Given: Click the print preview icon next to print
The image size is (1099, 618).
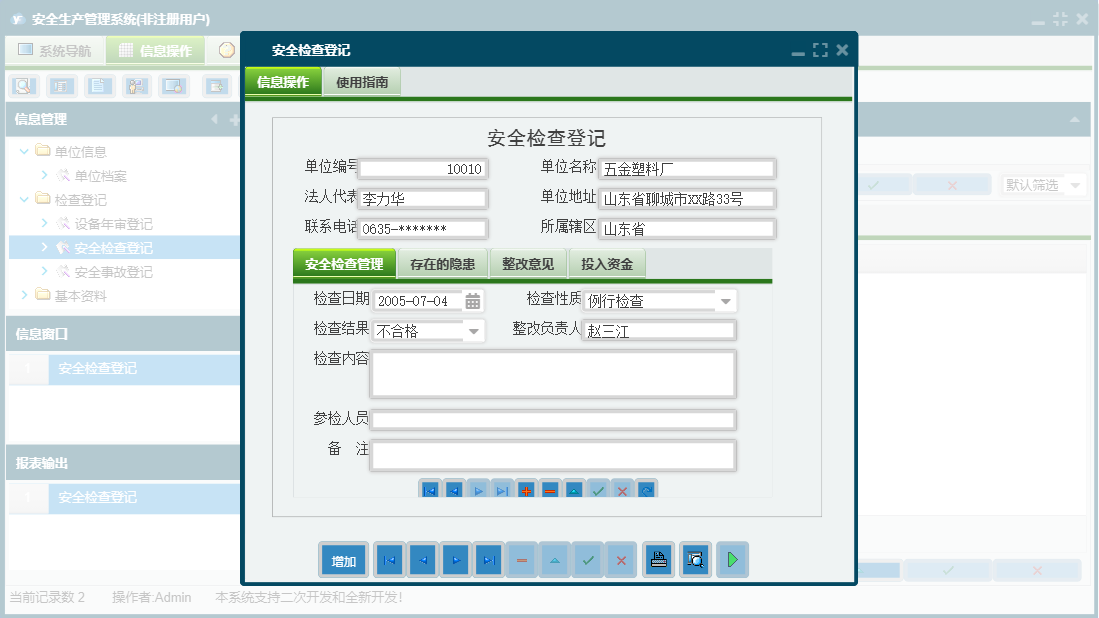Looking at the screenshot, I should [x=695, y=559].
